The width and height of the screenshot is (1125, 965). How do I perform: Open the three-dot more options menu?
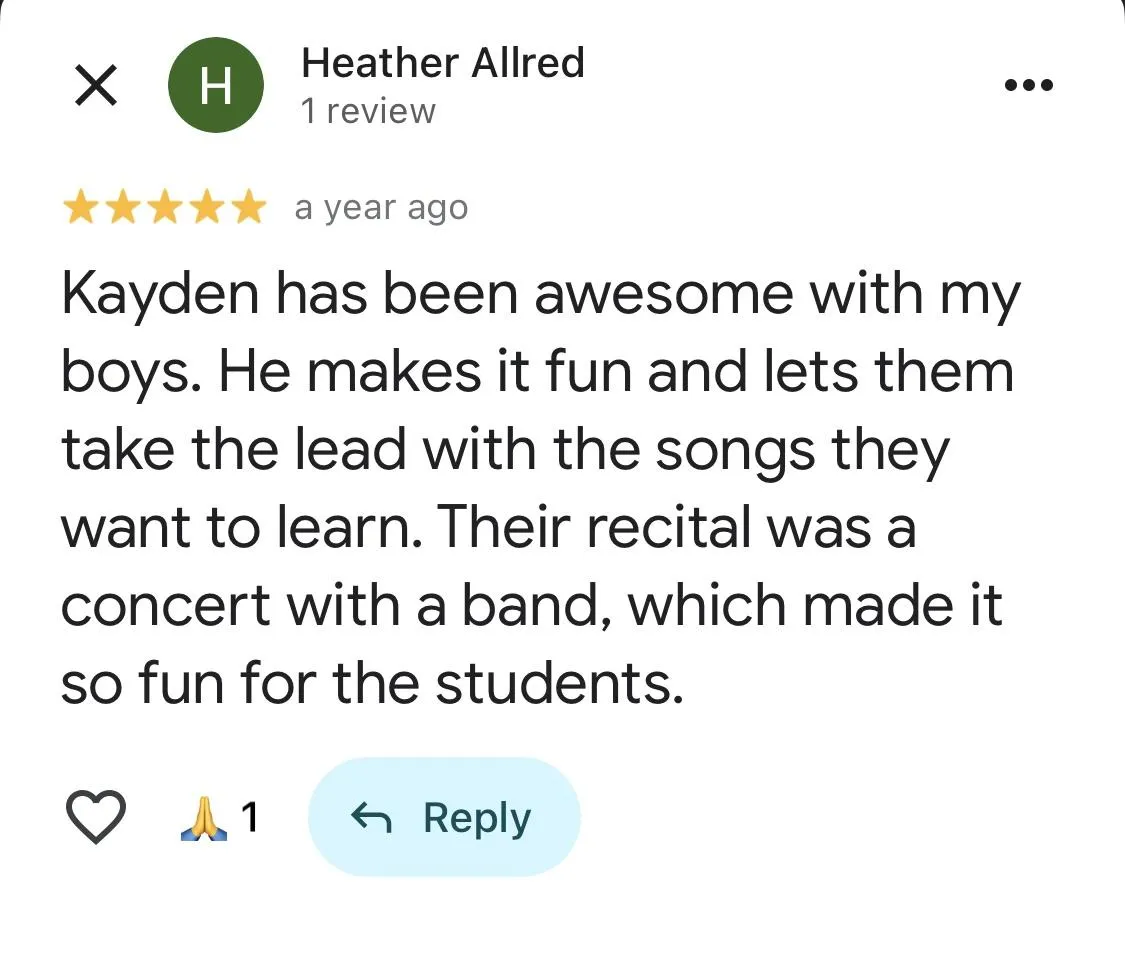click(x=1028, y=85)
